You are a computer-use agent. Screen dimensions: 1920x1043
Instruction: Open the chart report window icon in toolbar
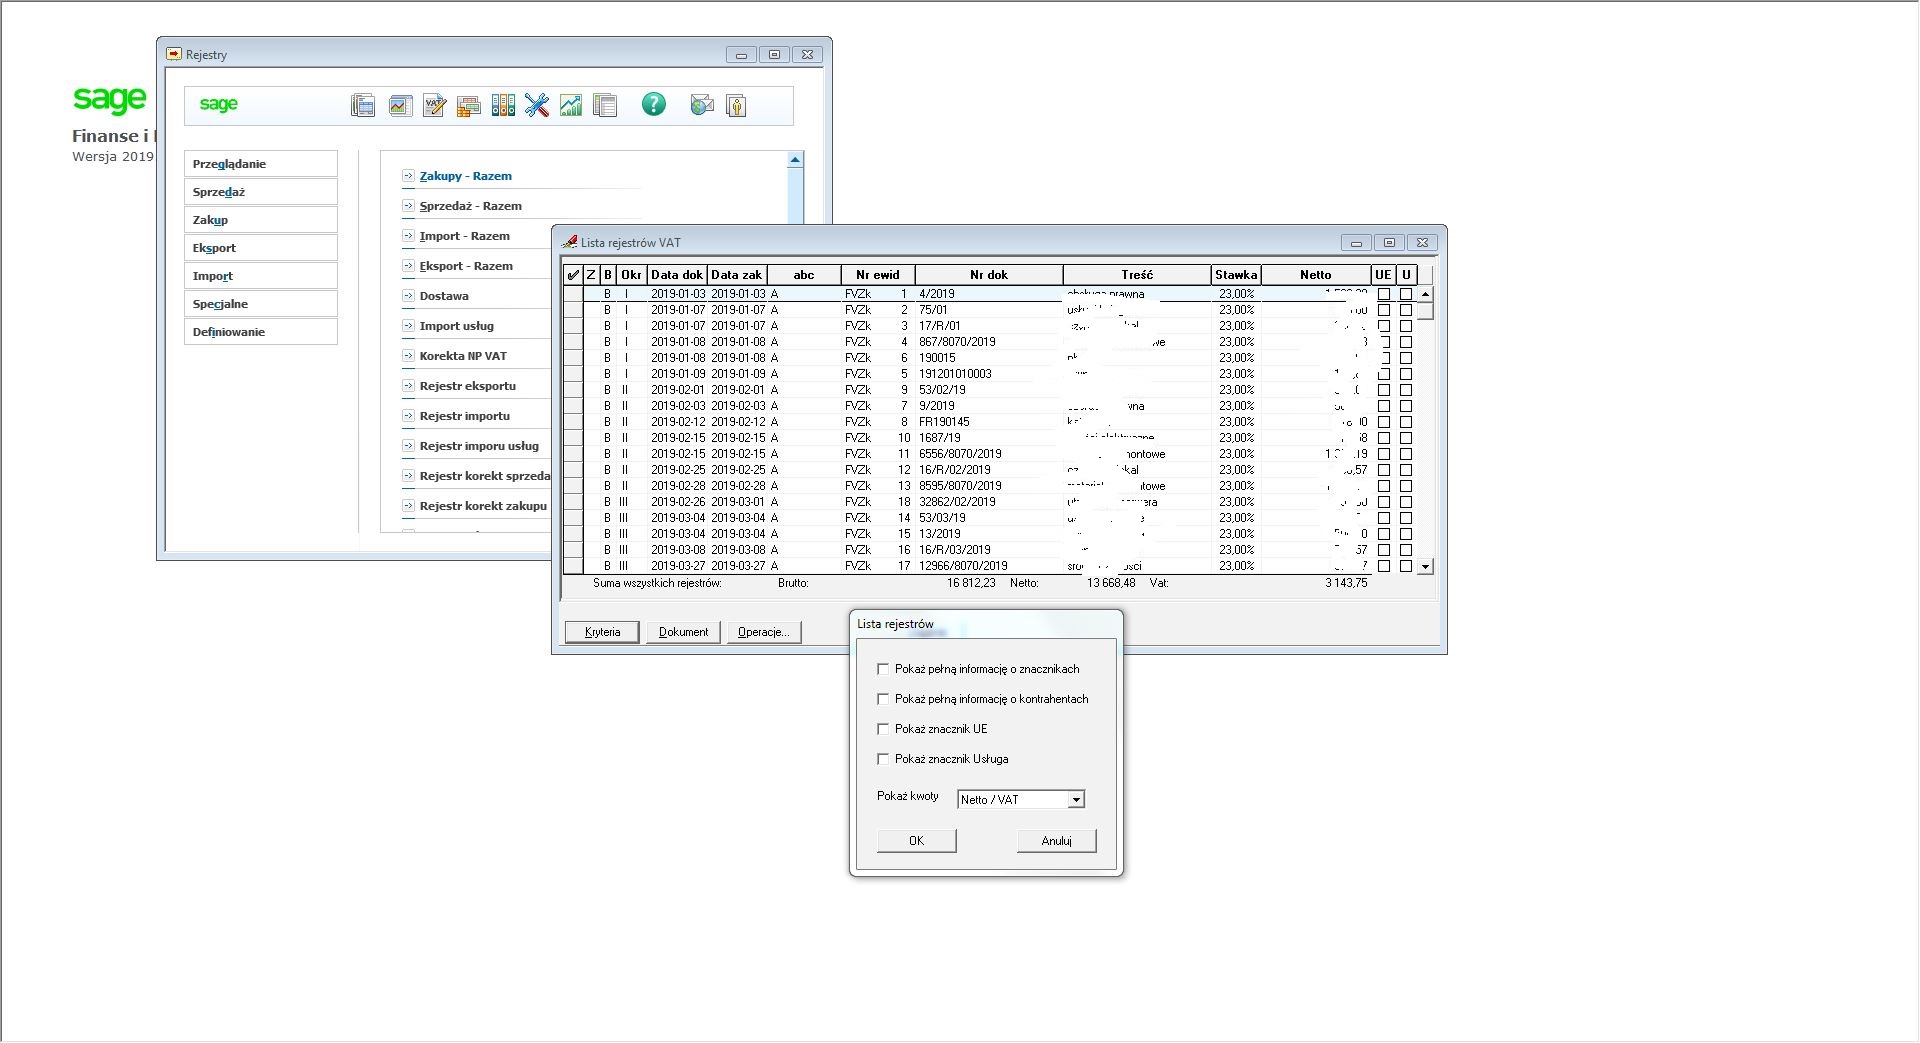(x=400, y=105)
